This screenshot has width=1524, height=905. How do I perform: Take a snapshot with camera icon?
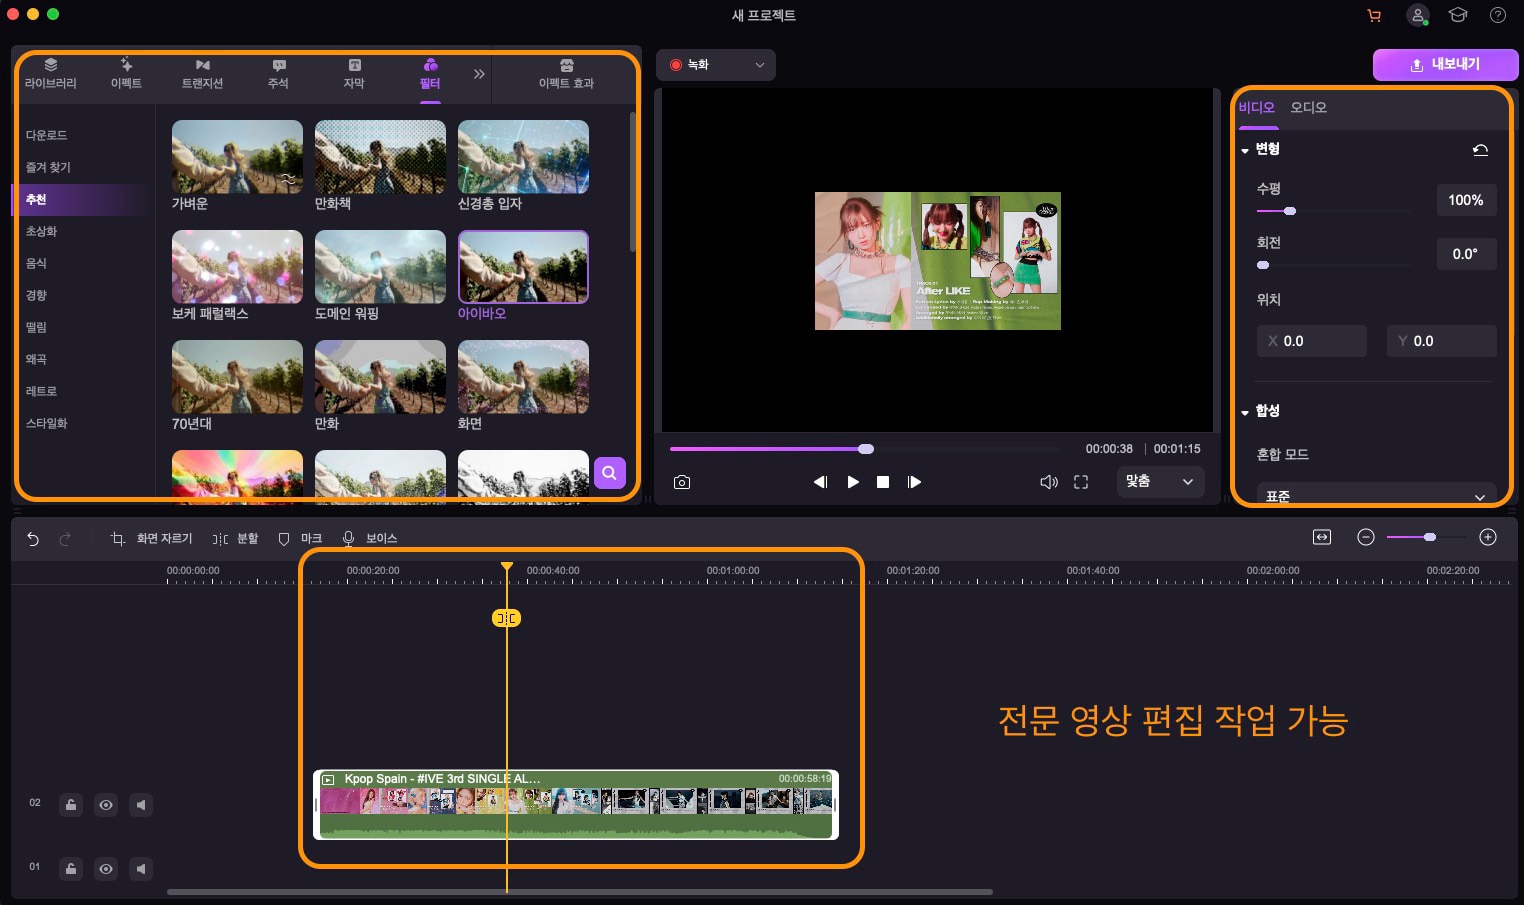coord(682,482)
